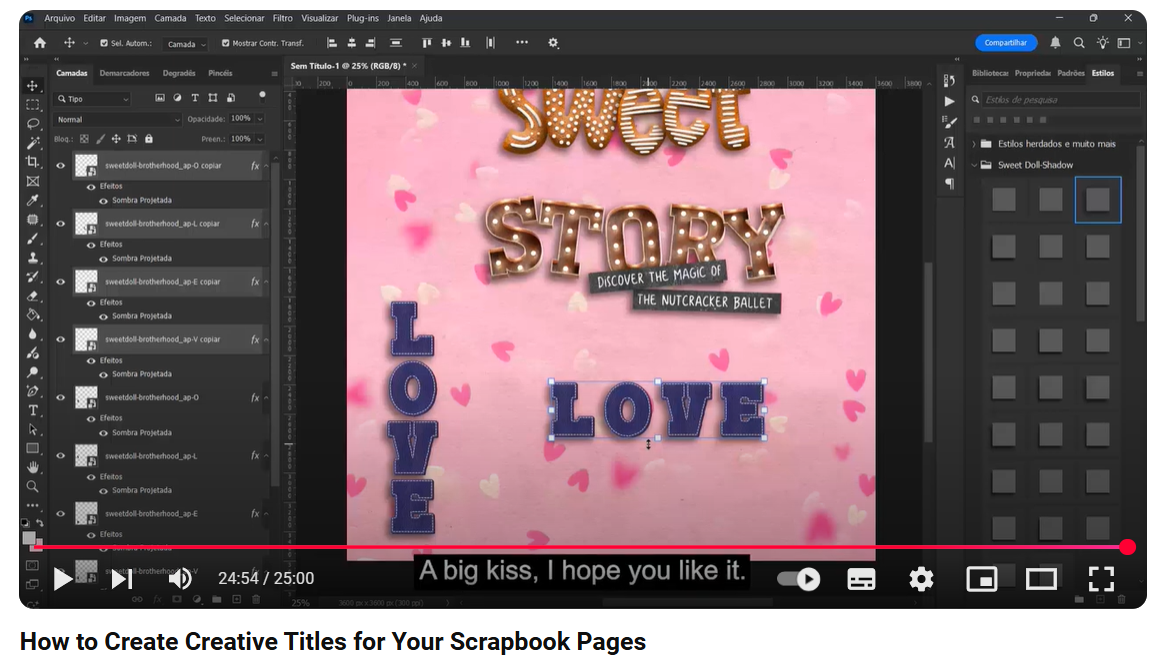Open the Camada menu
1162x656 pixels.
[170, 18]
